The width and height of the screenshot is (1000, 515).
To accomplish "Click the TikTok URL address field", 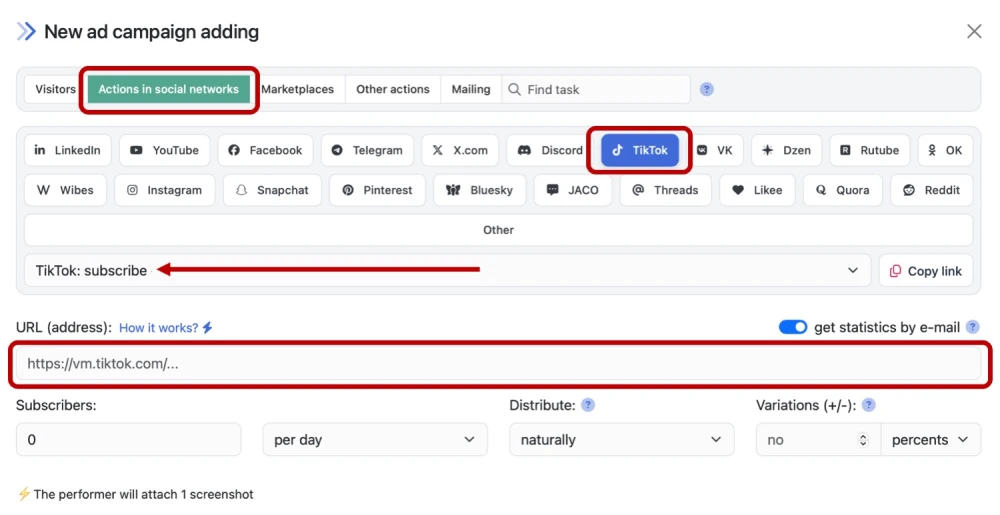I will pos(500,364).
